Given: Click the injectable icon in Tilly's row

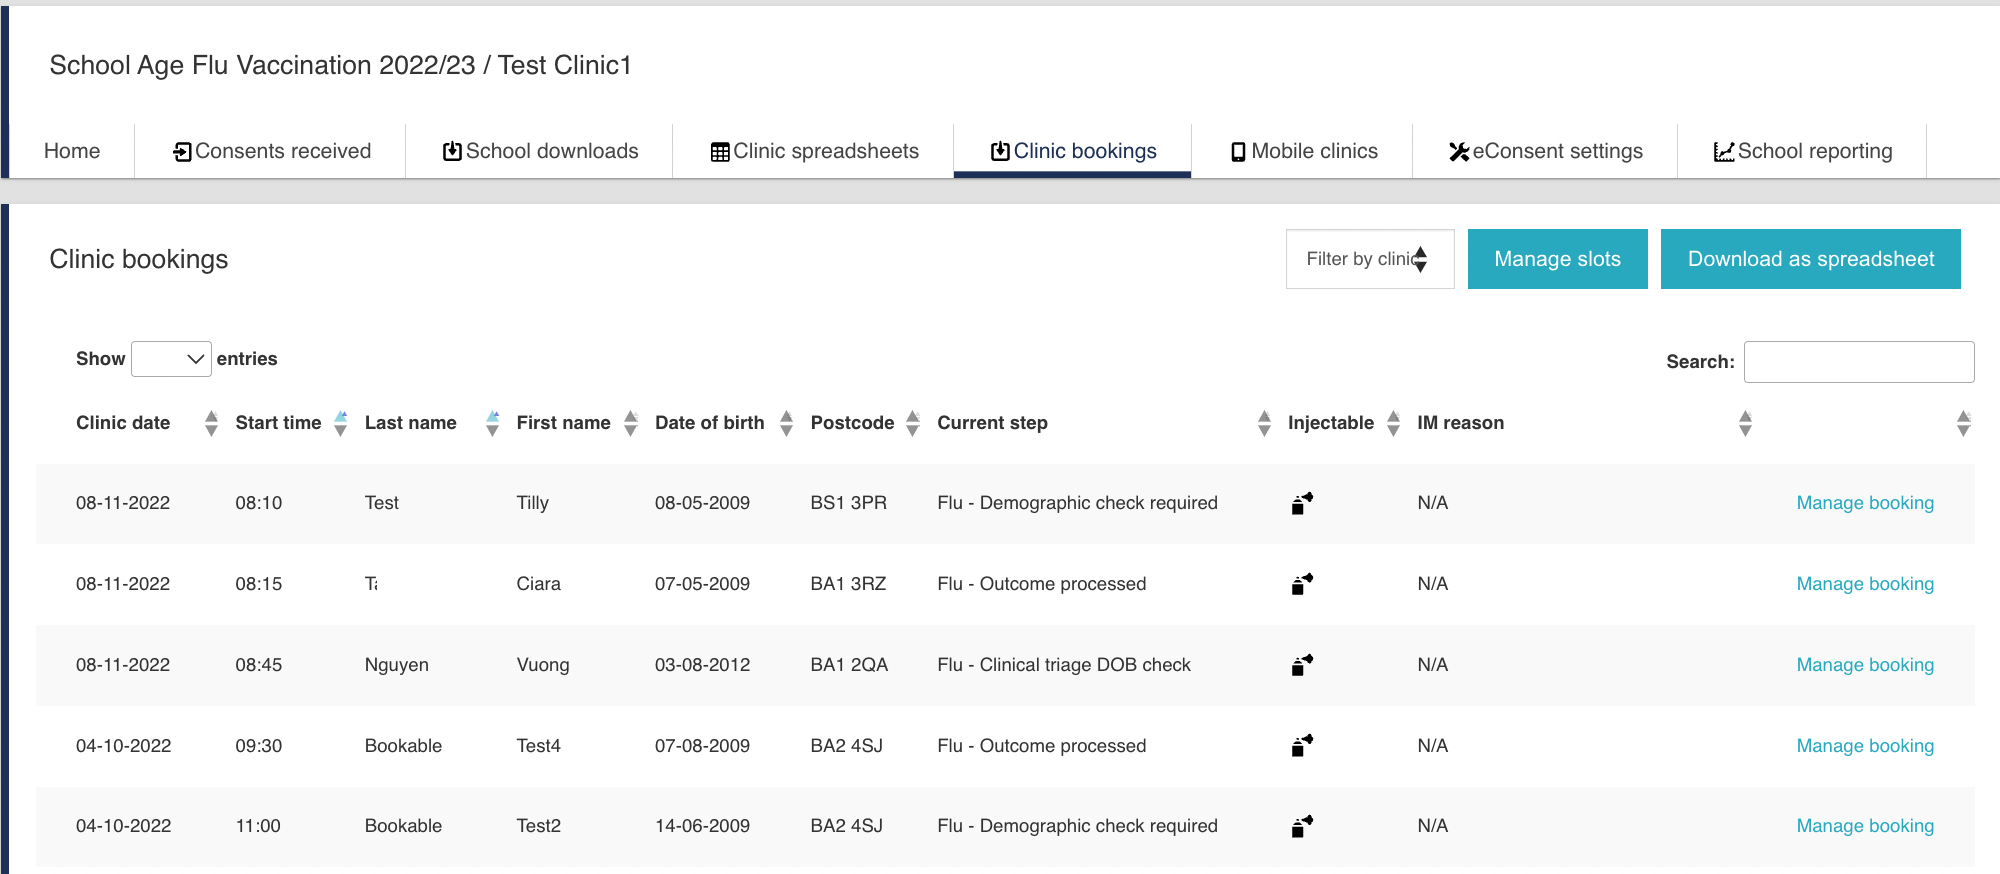Looking at the screenshot, I should tap(1301, 503).
